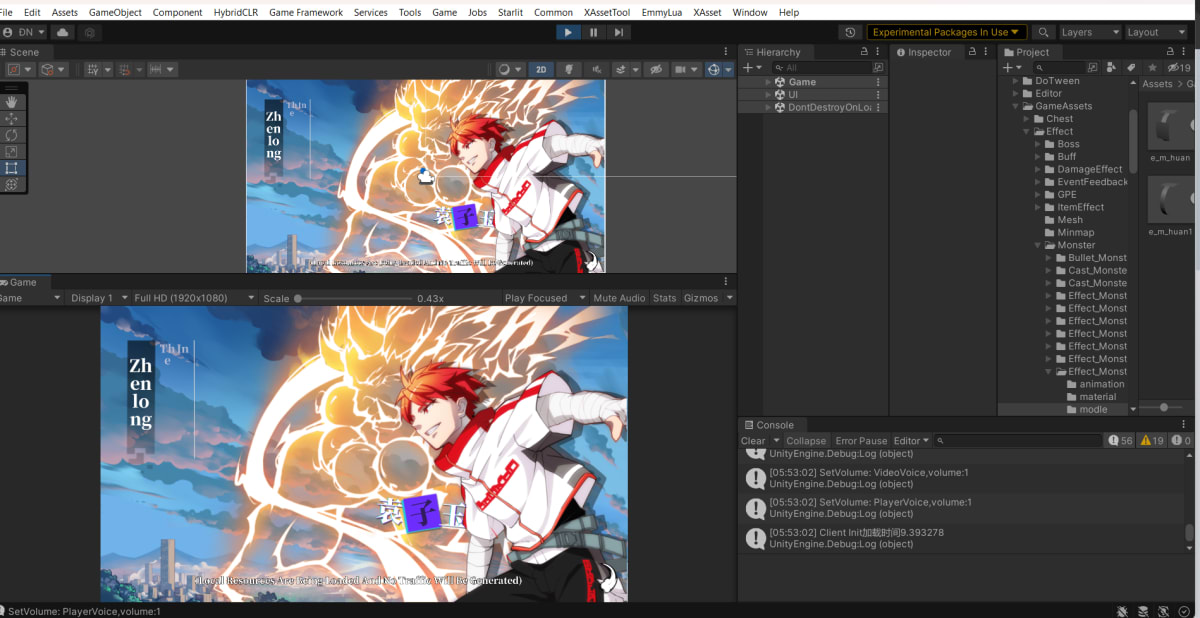Expand the DontDestroyOnLoad hierarchy item
The image size is (1200, 618).
768,107
